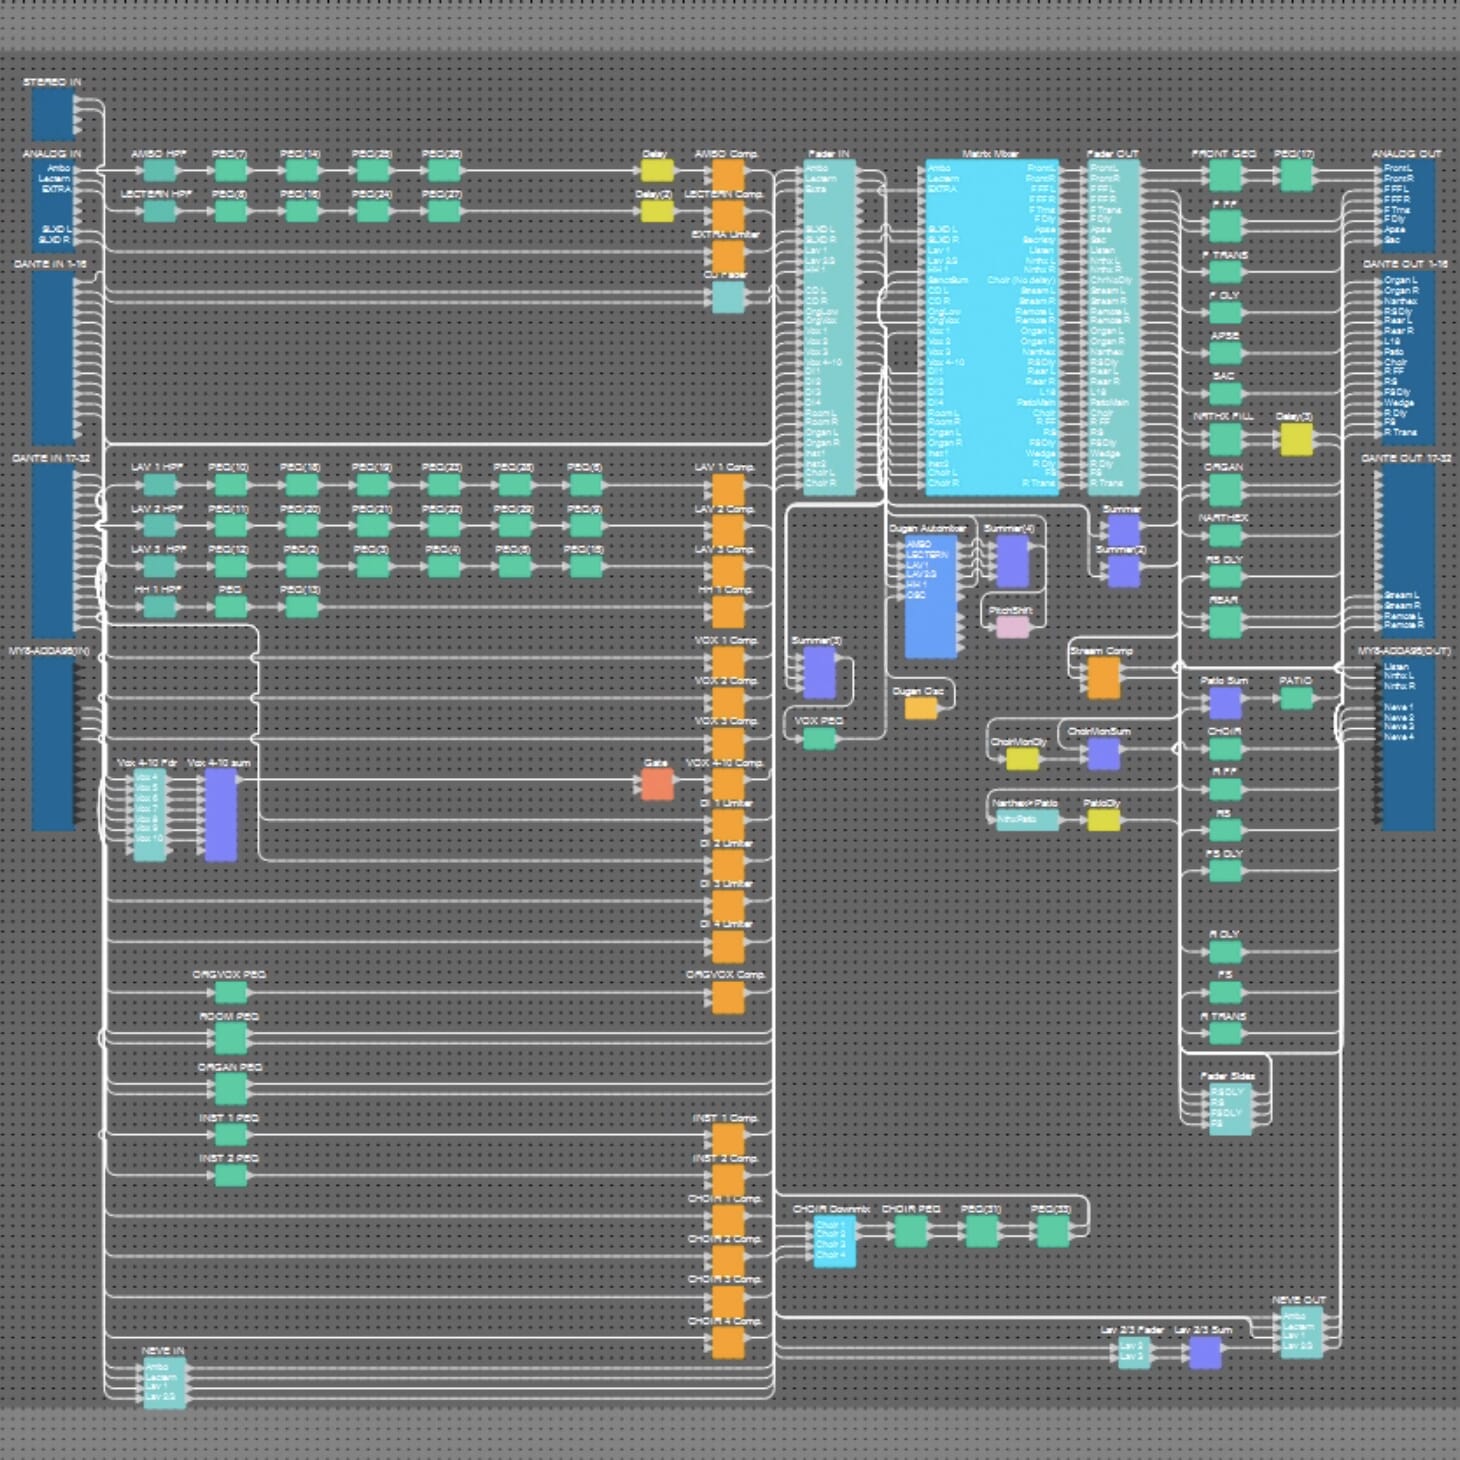Select the ROOM PEQ block
The height and width of the screenshot is (1460, 1460).
pos(231,1038)
